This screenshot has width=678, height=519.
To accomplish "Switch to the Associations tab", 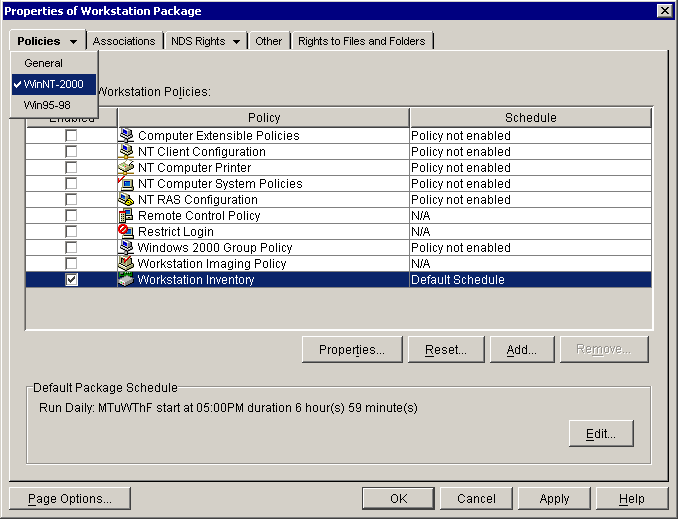I will pyautogui.click(x=124, y=41).
